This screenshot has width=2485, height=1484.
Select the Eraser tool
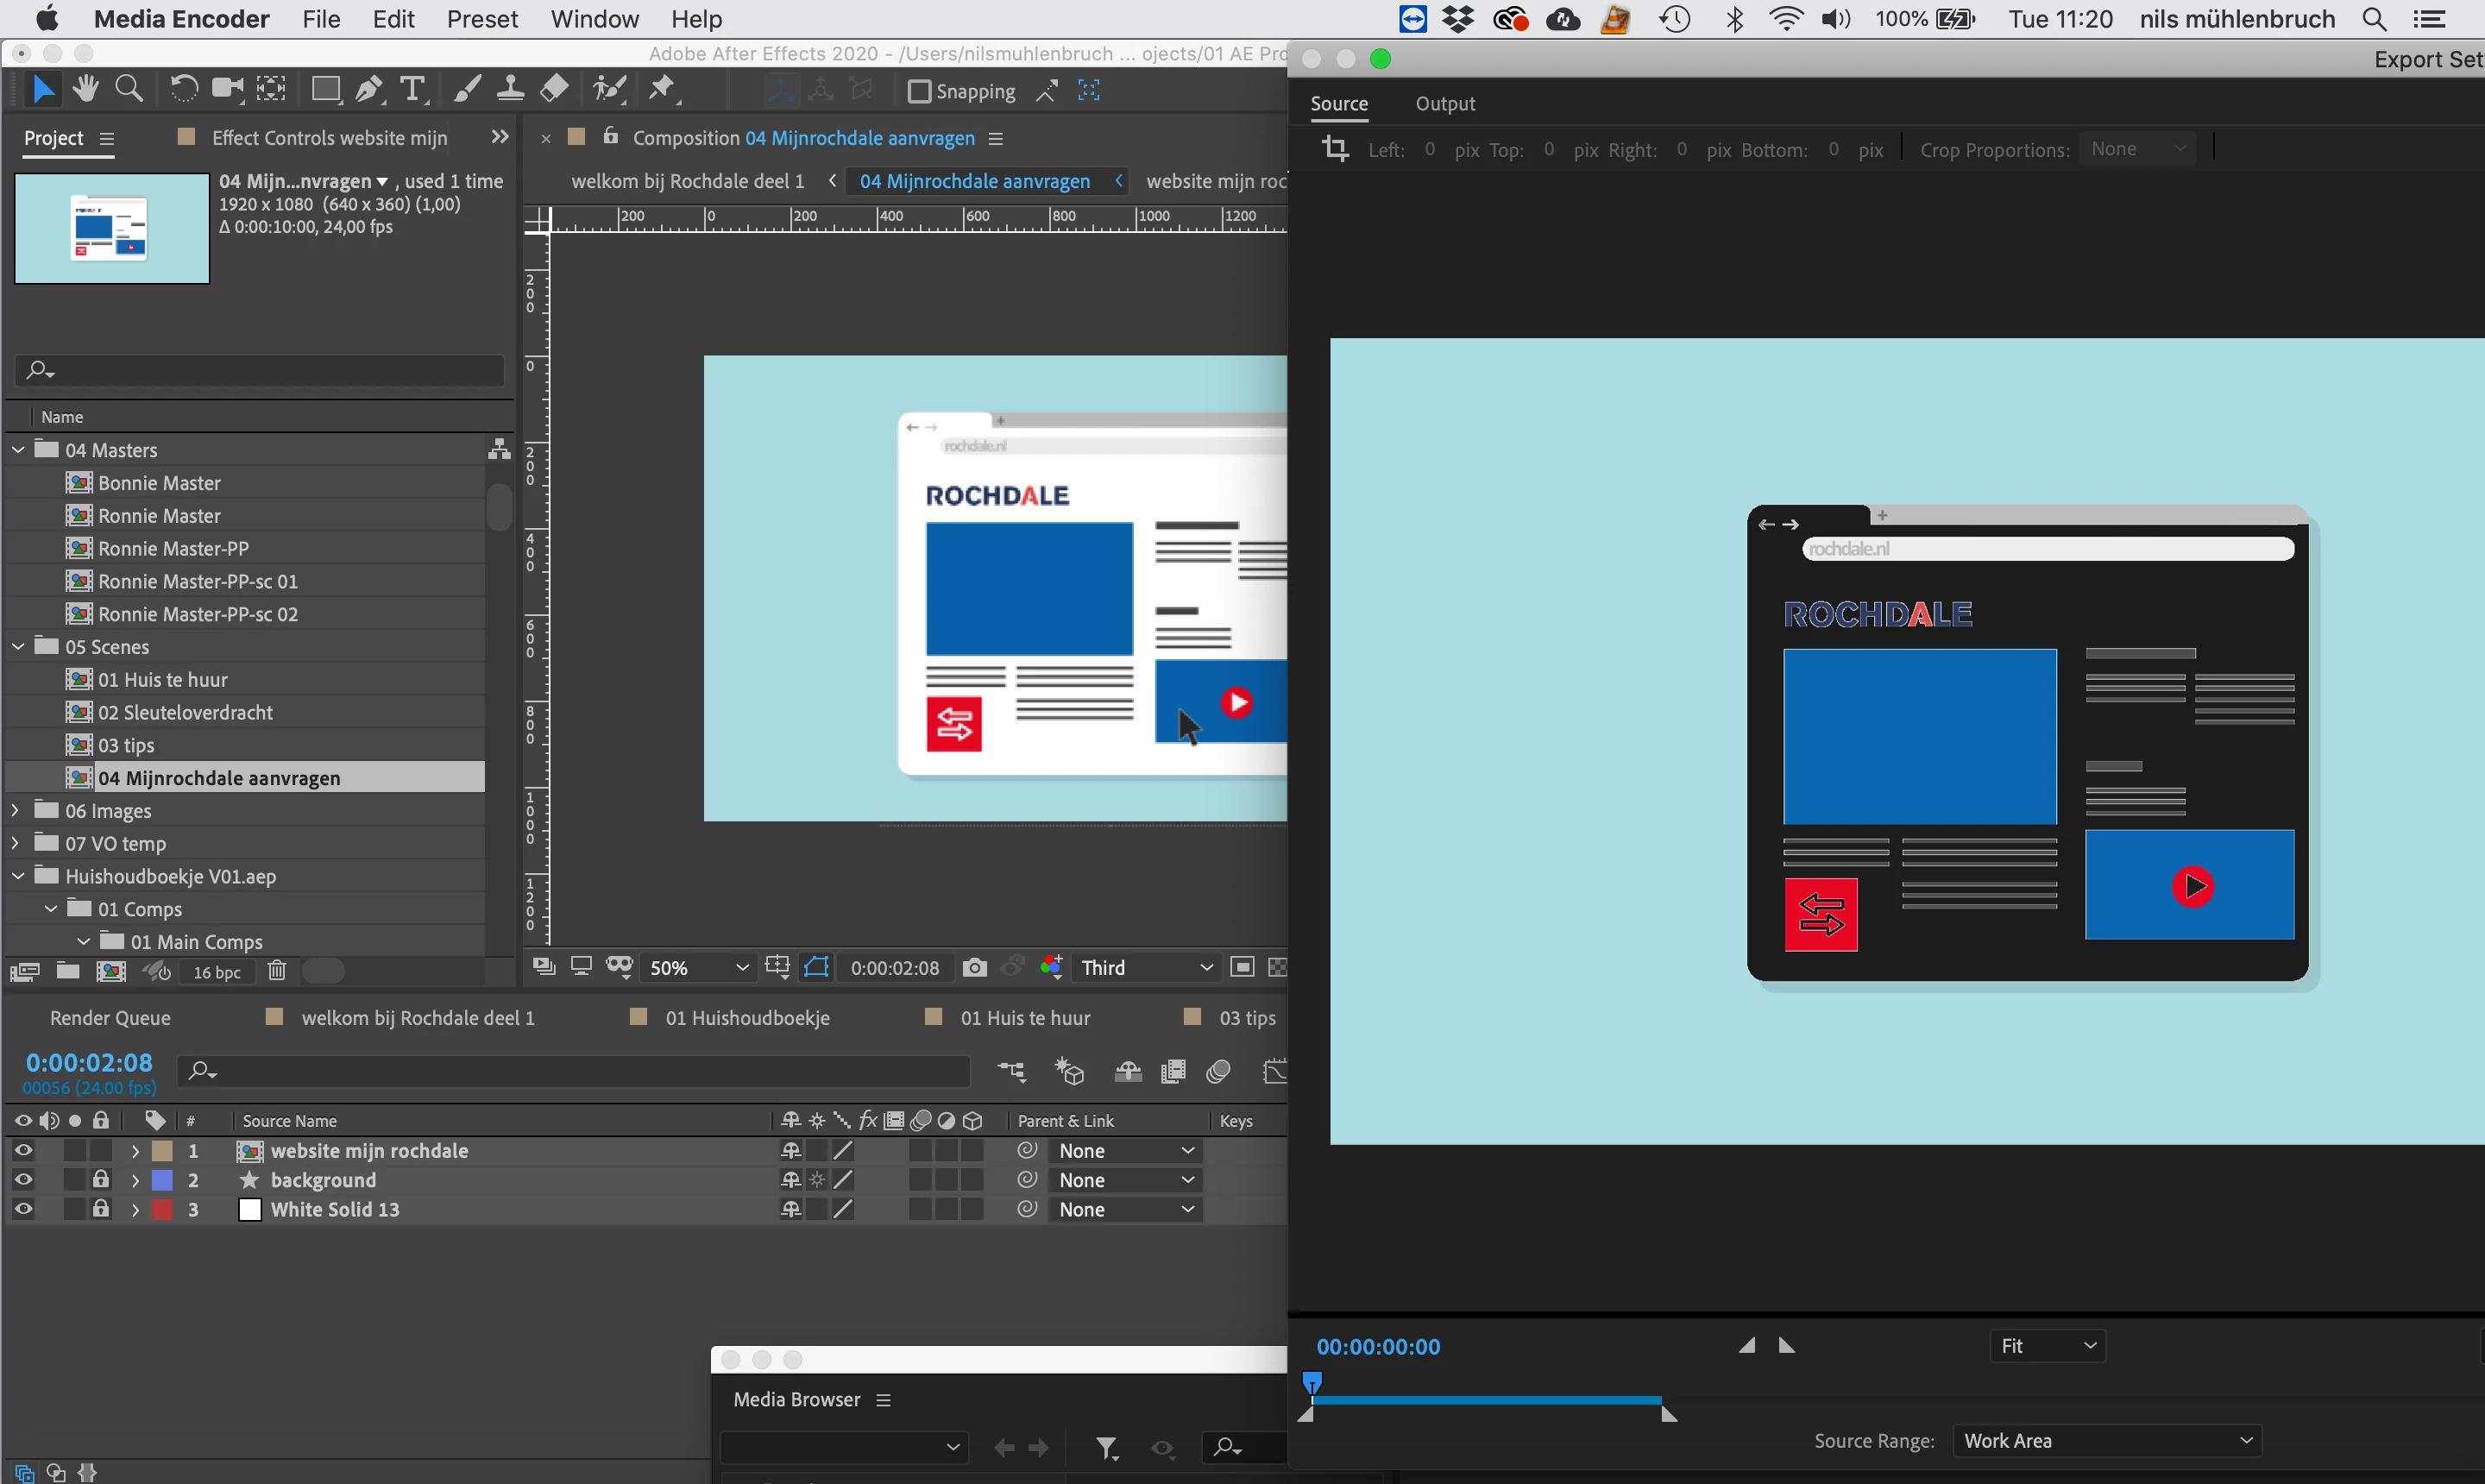(554, 90)
